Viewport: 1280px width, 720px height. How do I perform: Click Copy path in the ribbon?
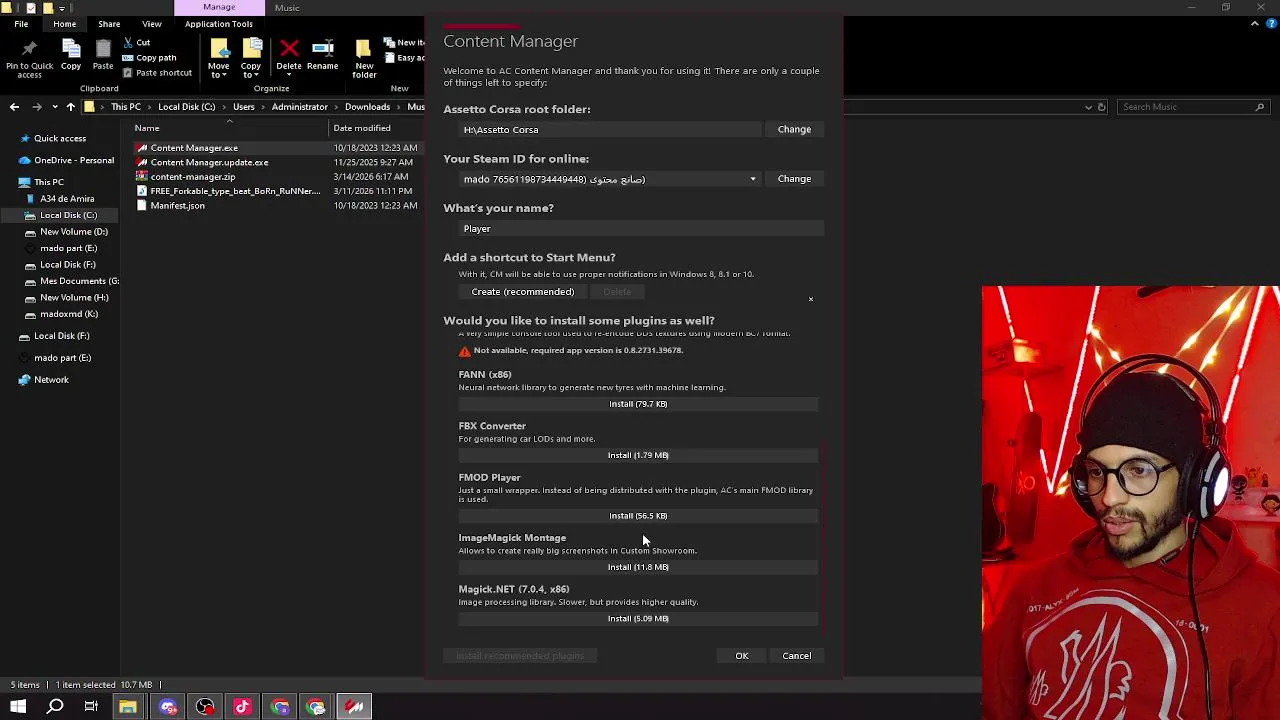150,58
